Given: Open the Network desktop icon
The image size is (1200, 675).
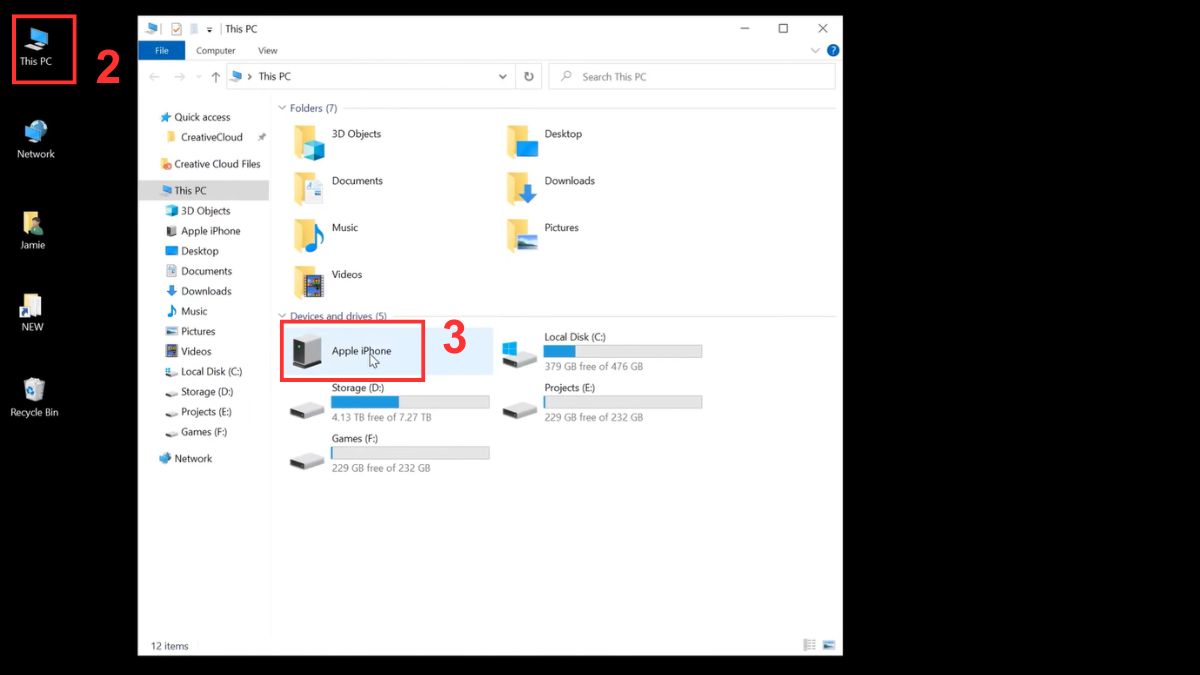Looking at the screenshot, I should point(36,139).
